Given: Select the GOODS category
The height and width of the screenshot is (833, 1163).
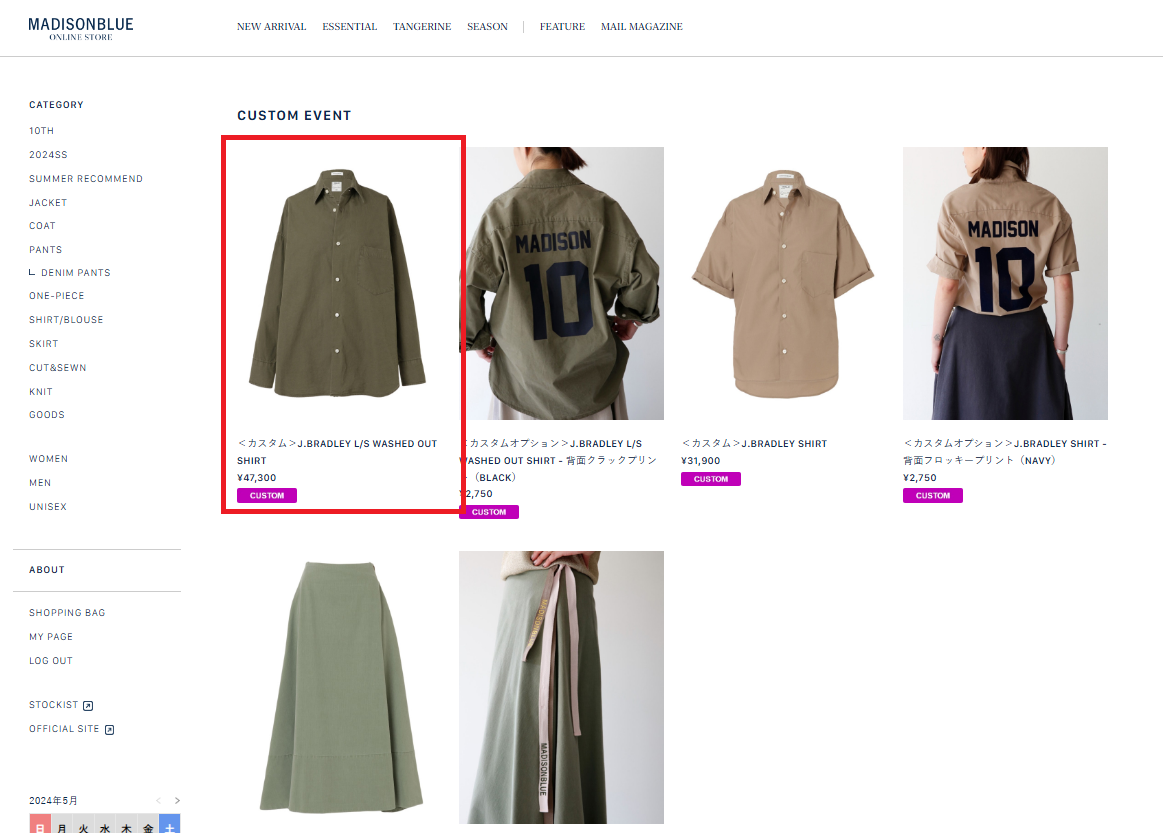Looking at the screenshot, I should coord(47,415).
